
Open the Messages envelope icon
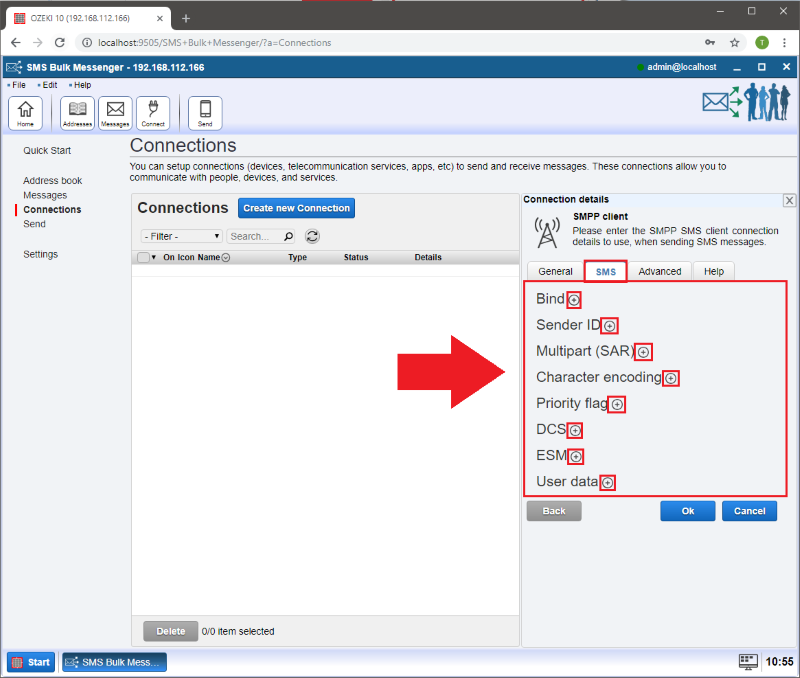pyautogui.click(x=115, y=113)
